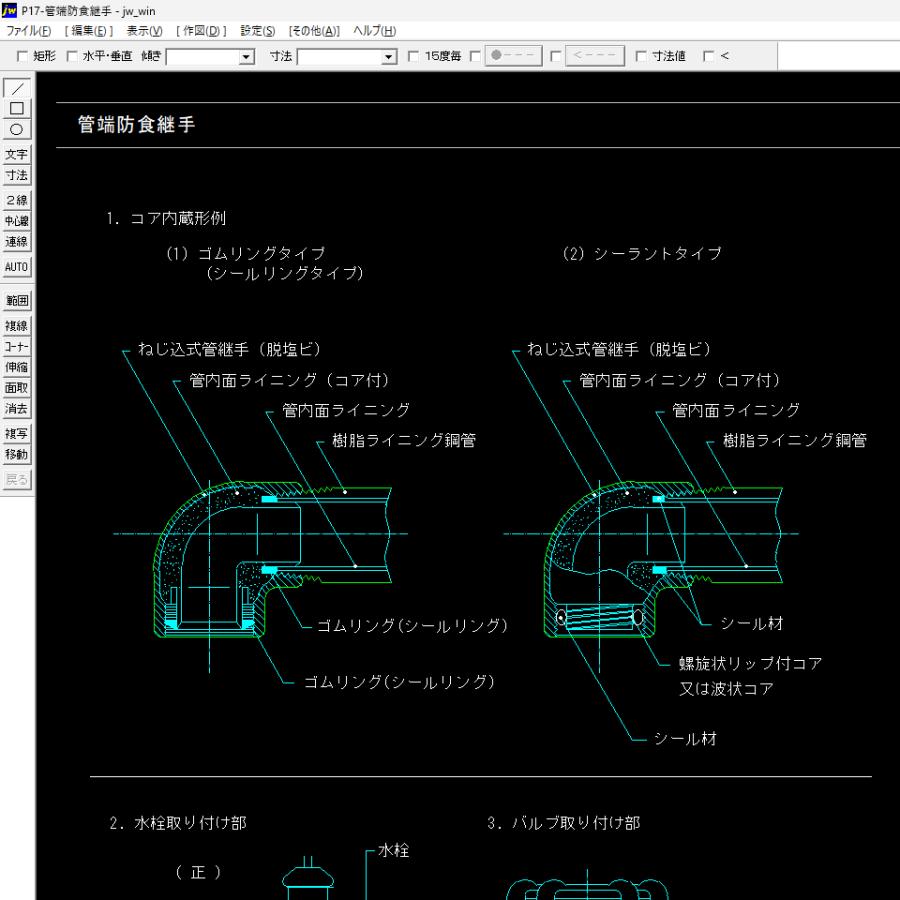Click inside the 傾き input field
This screenshot has width=900, height=900.
click(203, 57)
